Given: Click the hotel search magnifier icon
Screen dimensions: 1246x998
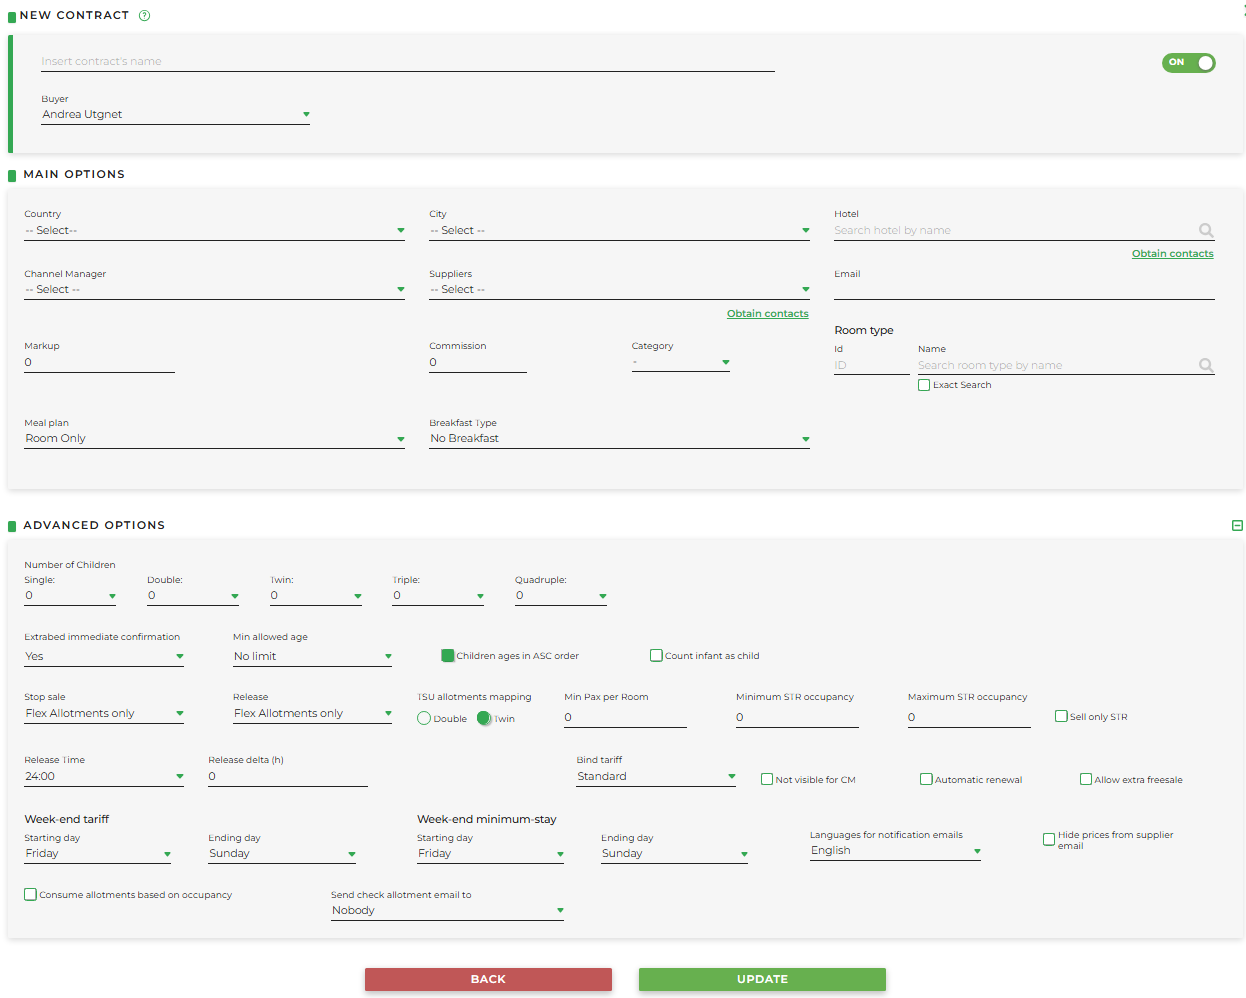Looking at the screenshot, I should point(1206,231).
